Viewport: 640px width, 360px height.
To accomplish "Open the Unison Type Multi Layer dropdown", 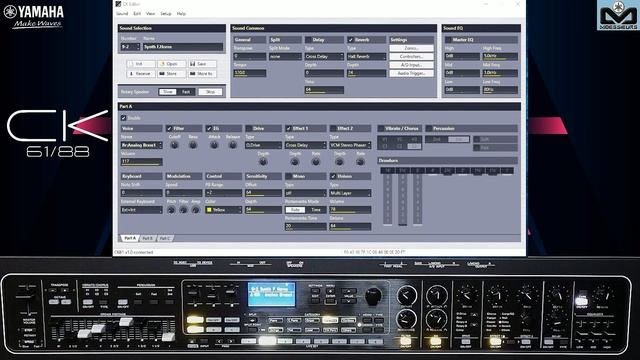I will tap(350, 193).
